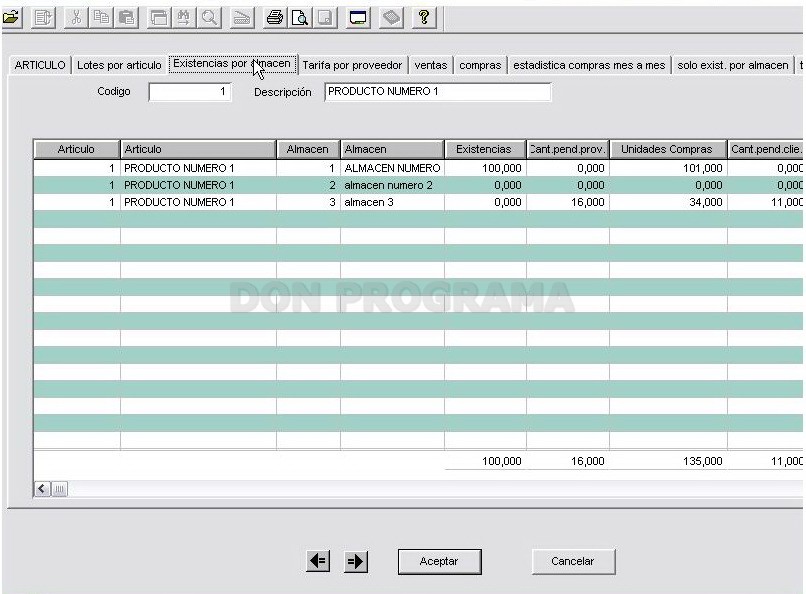Click the binoculars find icon
This screenshot has width=806, height=594.
pos(184,18)
